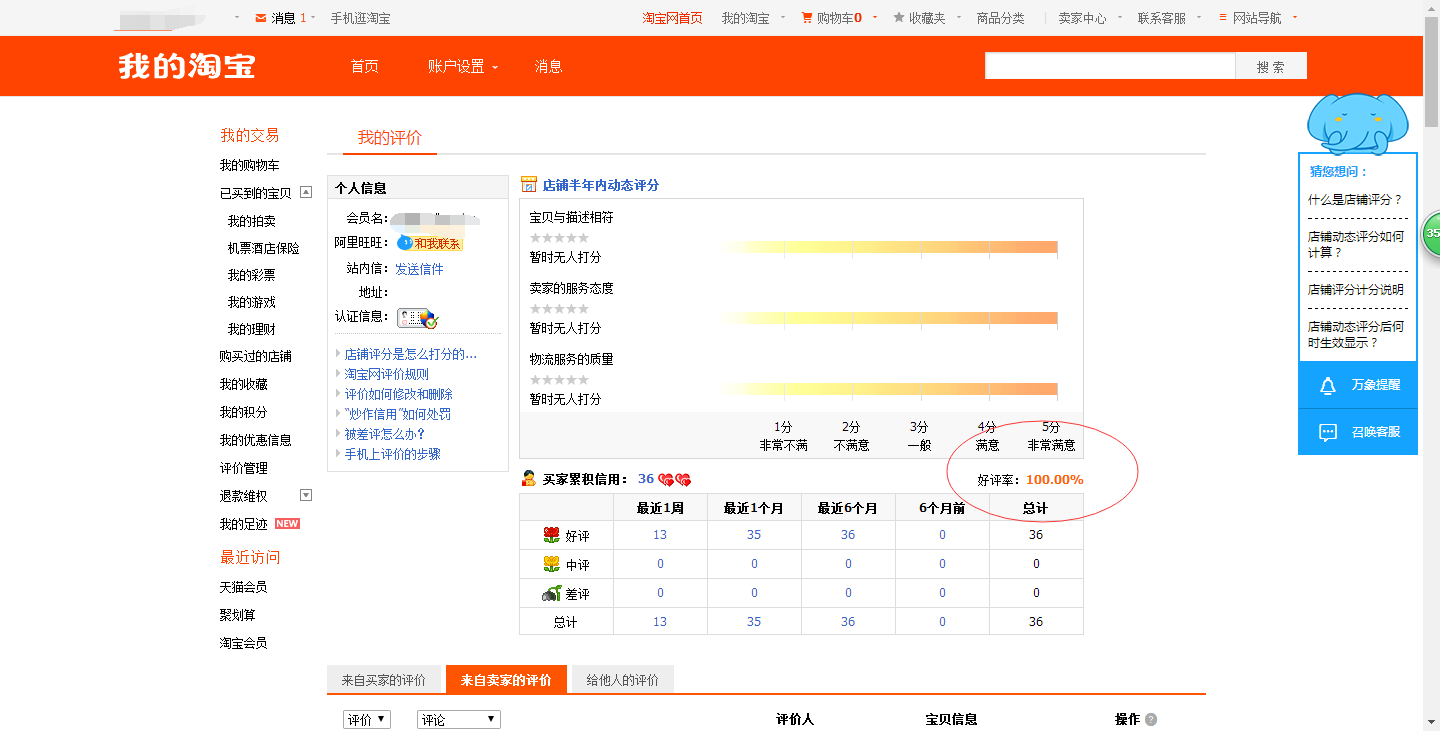1440x731 pixels.
Task: Open the username dropdown arrow at top-left
Action: click(237, 18)
